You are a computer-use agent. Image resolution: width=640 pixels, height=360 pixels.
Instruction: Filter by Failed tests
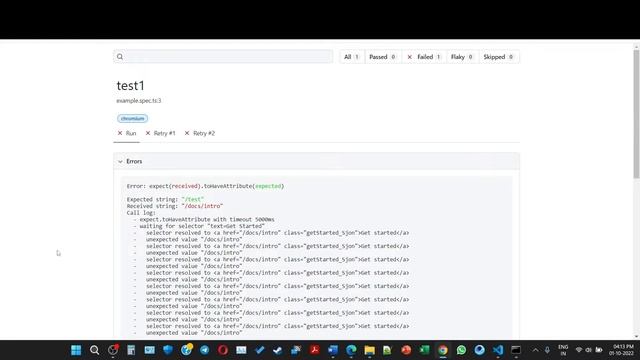click(x=424, y=57)
